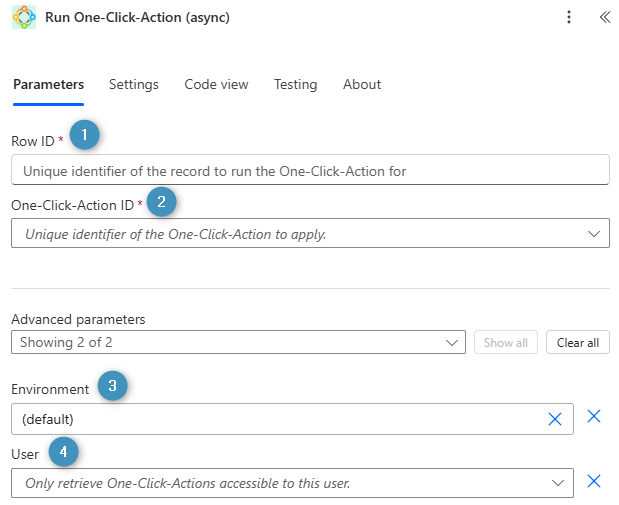Open the About tab
Viewport: 619px width, 505px height.
(362, 85)
